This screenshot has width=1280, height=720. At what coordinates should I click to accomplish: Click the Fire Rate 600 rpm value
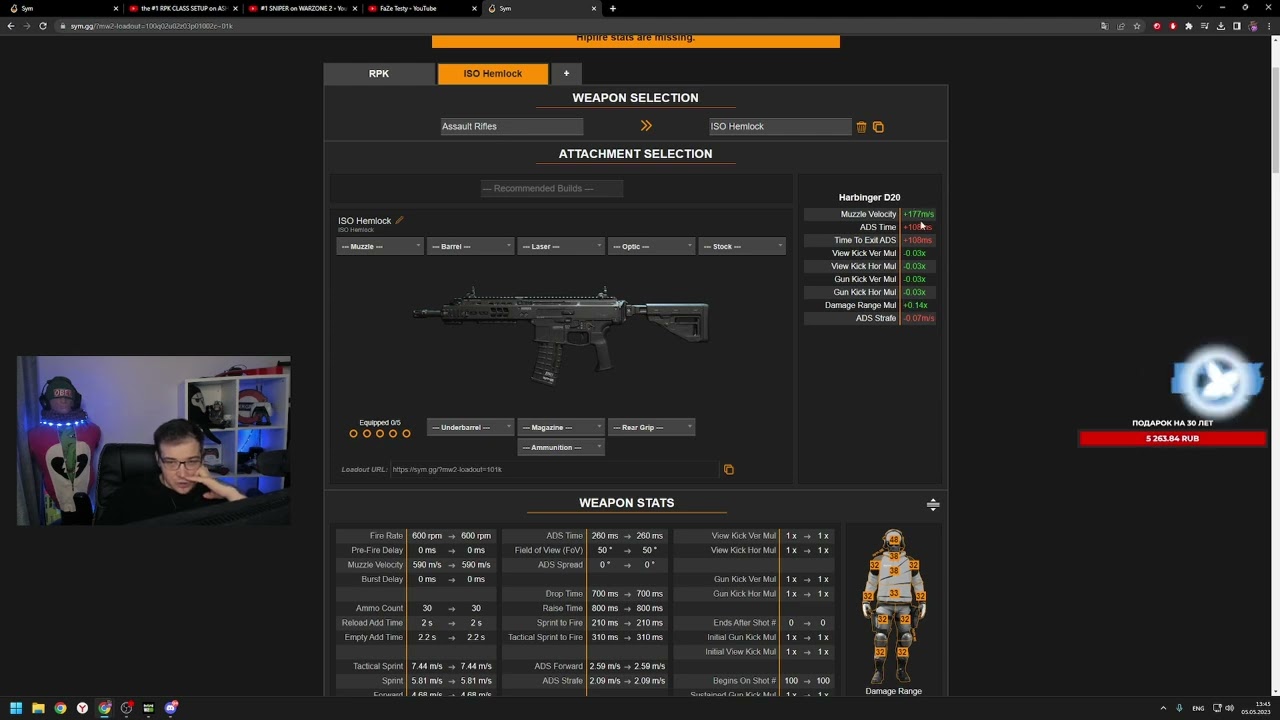[x=427, y=536]
